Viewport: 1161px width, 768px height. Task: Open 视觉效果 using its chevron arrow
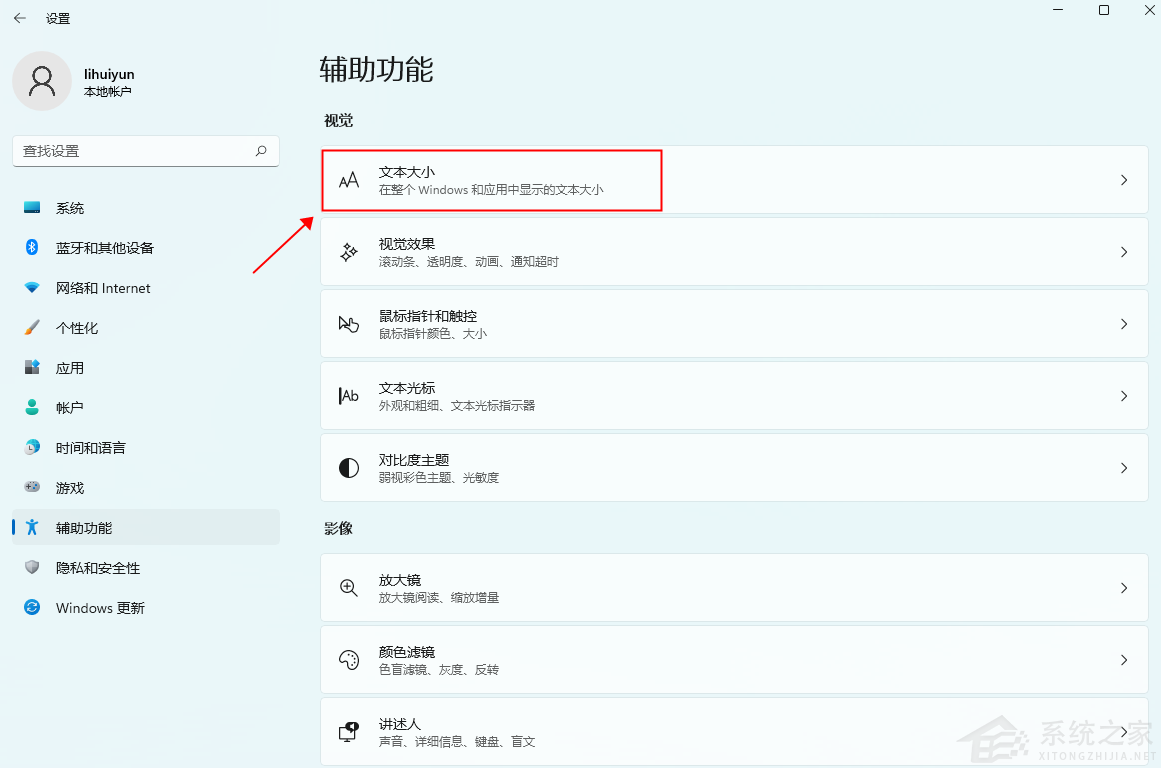1124,252
